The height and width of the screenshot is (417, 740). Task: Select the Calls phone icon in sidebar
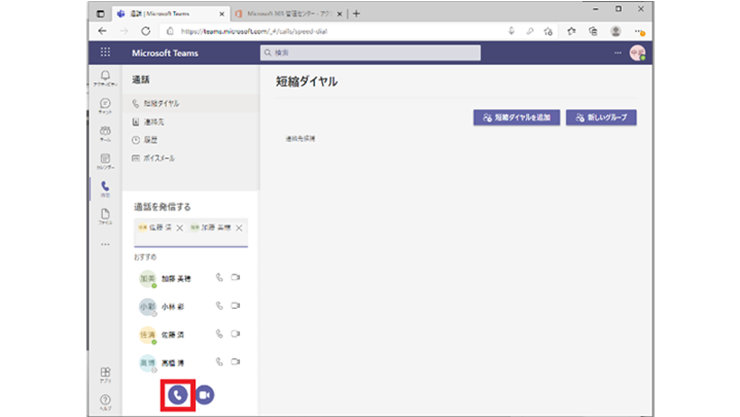pyautogui.click(x=105, y=189)
